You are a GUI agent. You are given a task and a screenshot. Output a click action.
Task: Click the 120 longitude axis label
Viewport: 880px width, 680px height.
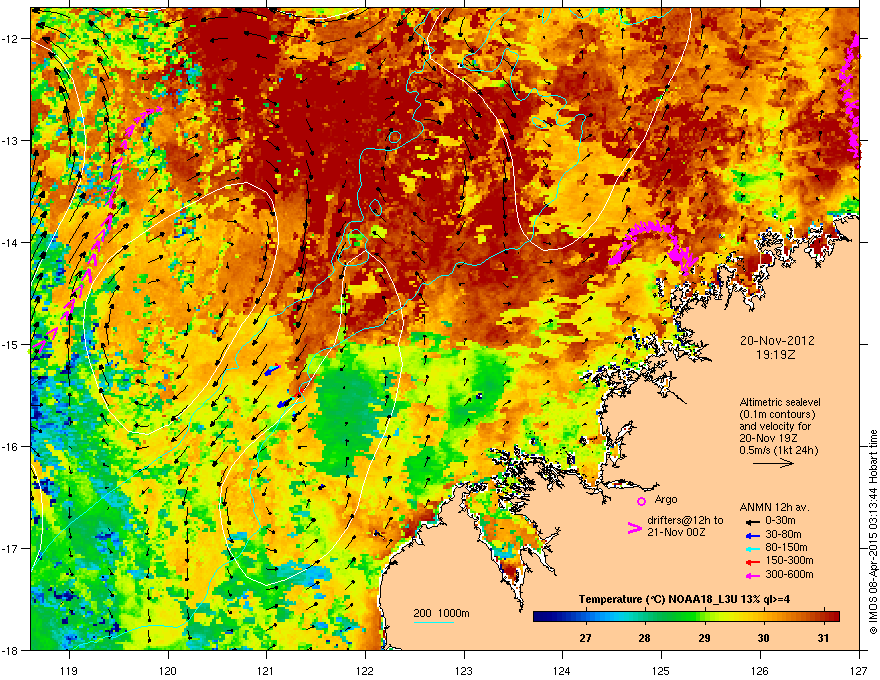[x=168, y=670]
